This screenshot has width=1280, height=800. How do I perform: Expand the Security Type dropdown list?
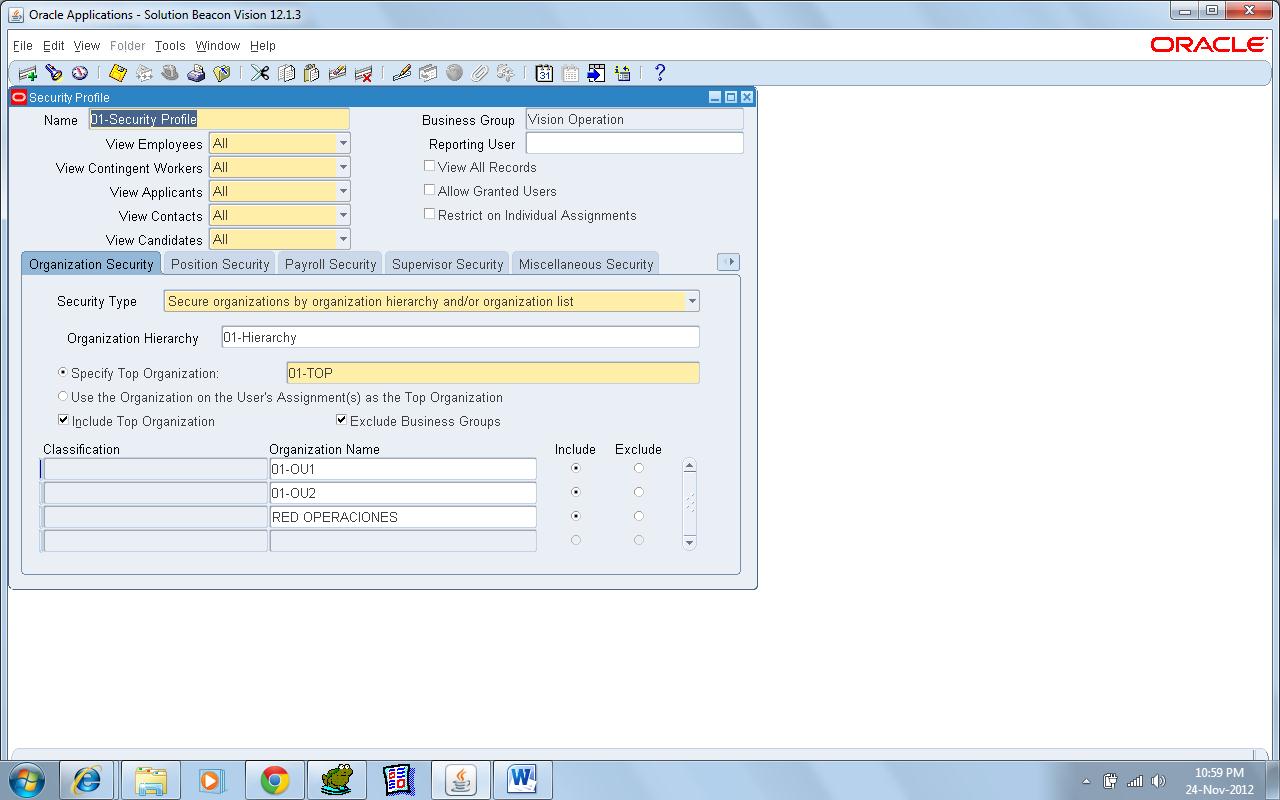691,300
